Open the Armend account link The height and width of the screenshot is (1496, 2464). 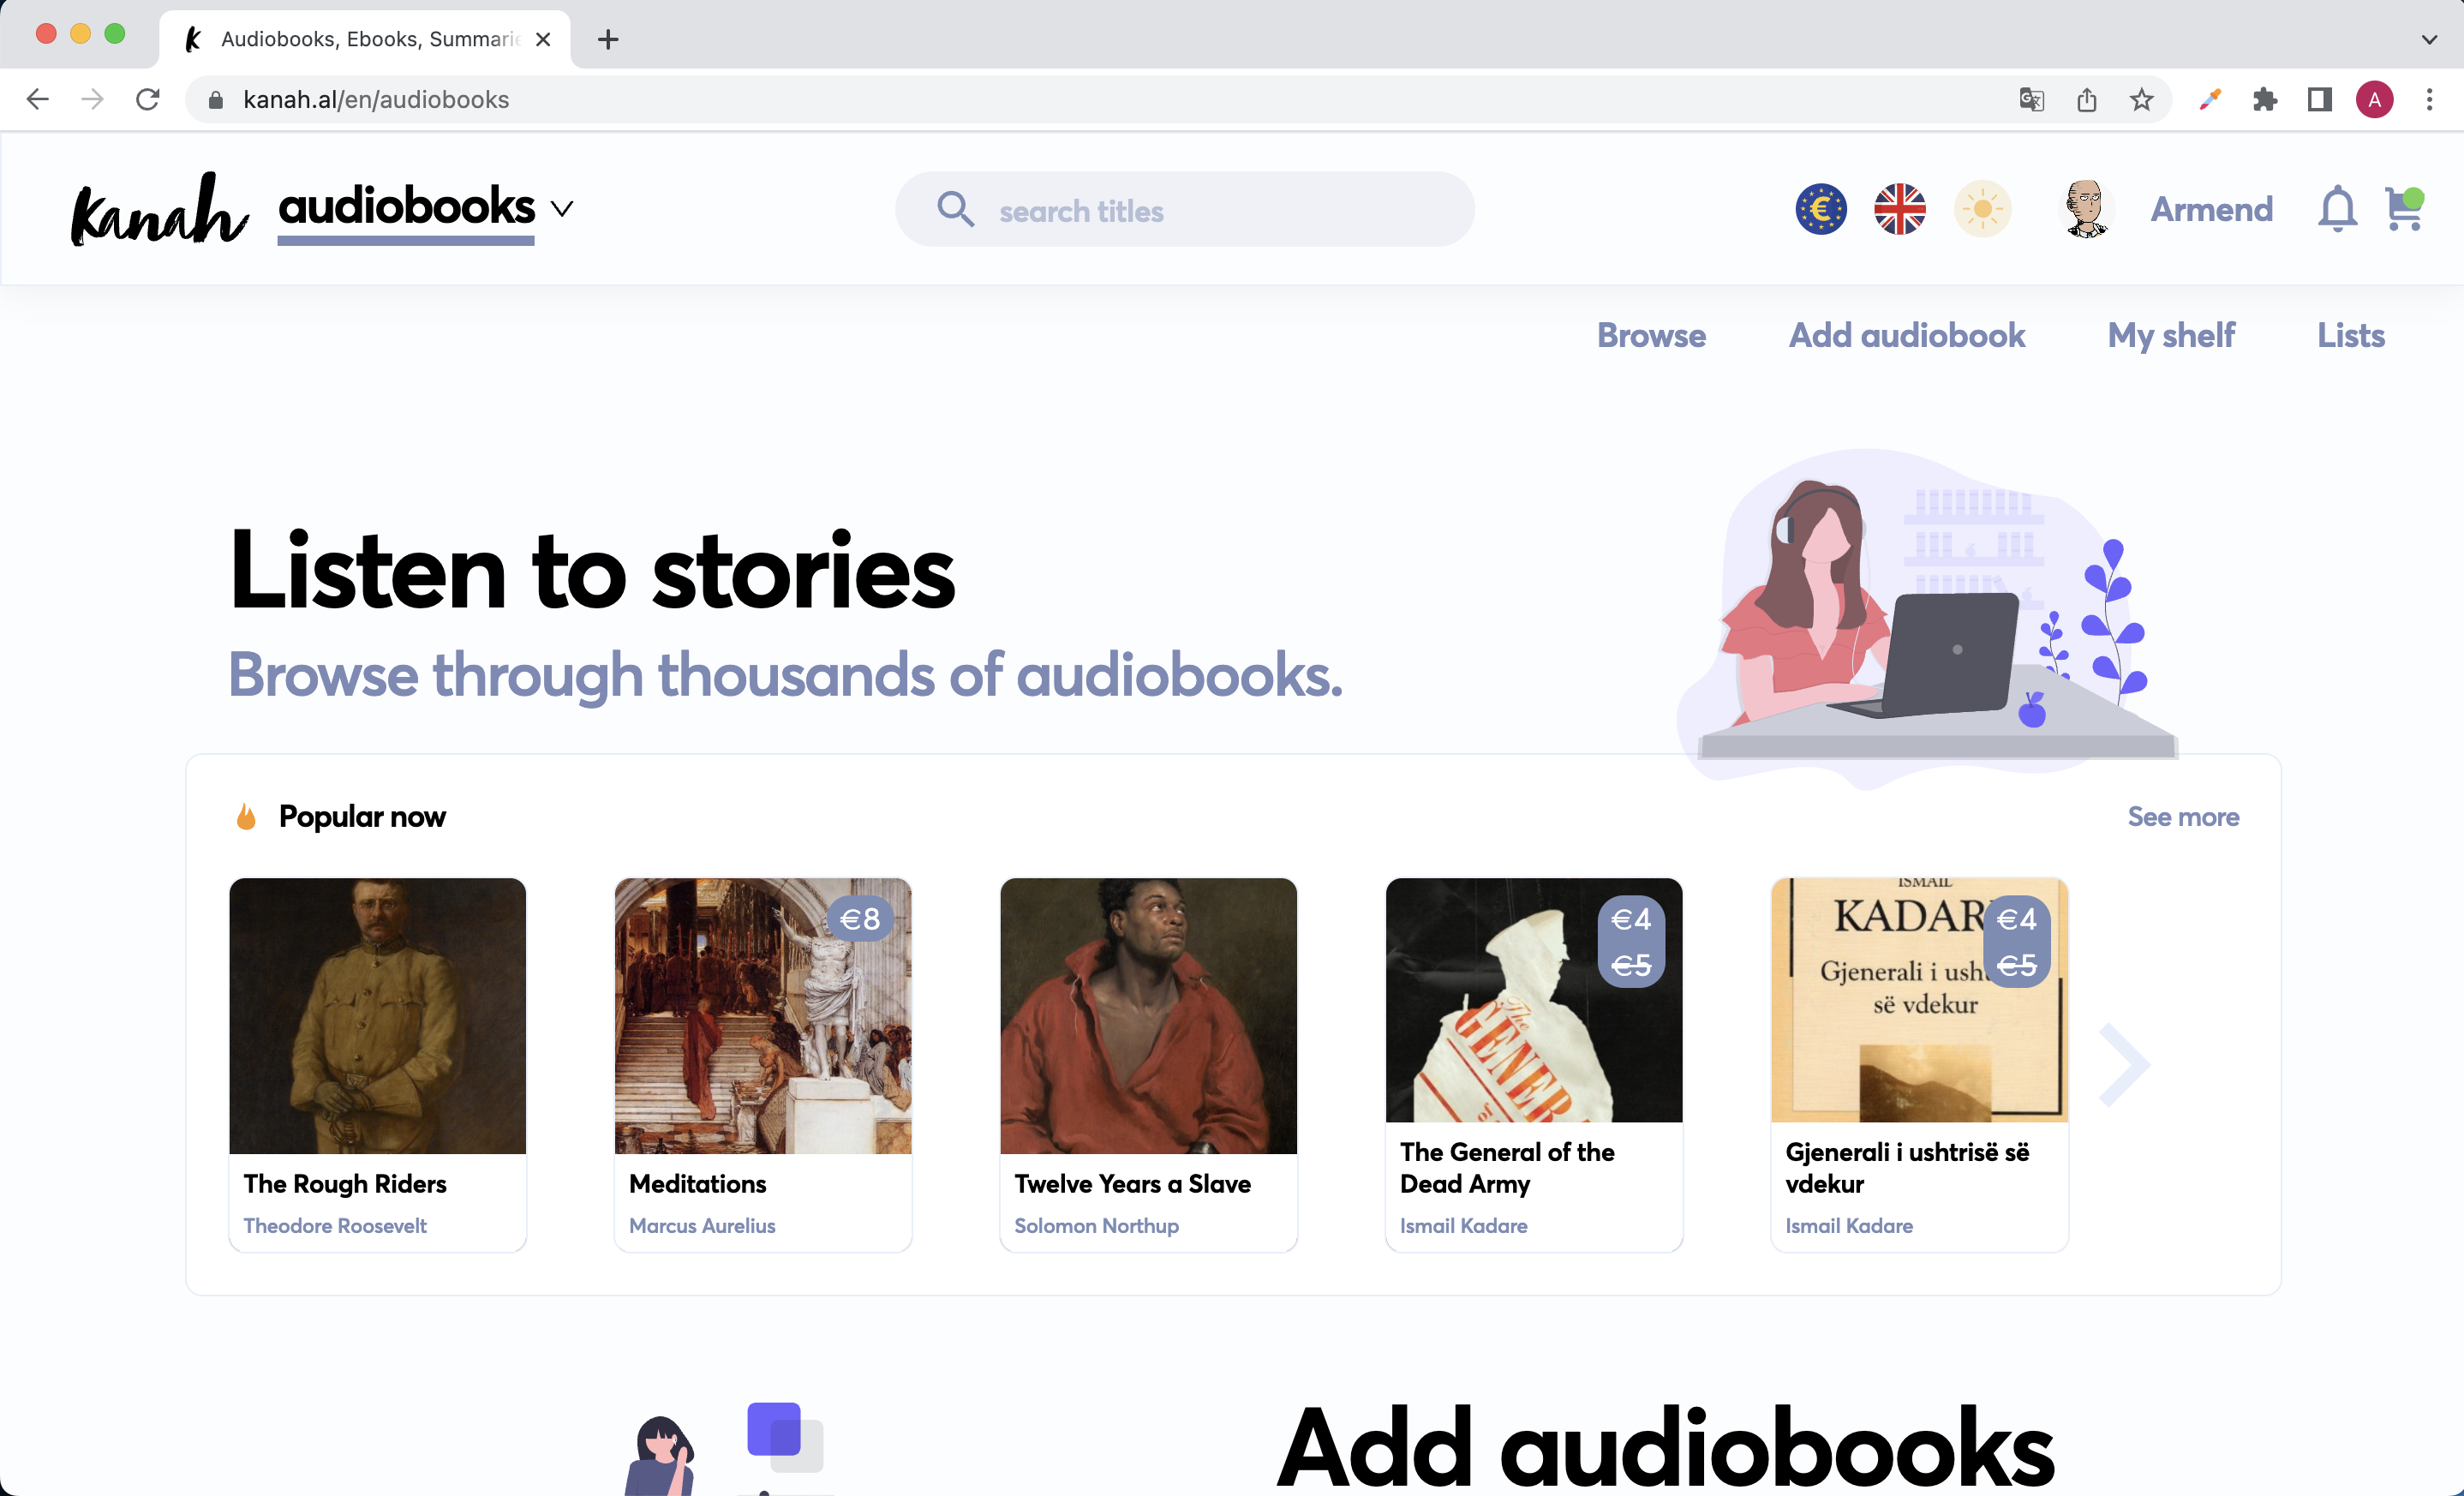(2211, 210)
